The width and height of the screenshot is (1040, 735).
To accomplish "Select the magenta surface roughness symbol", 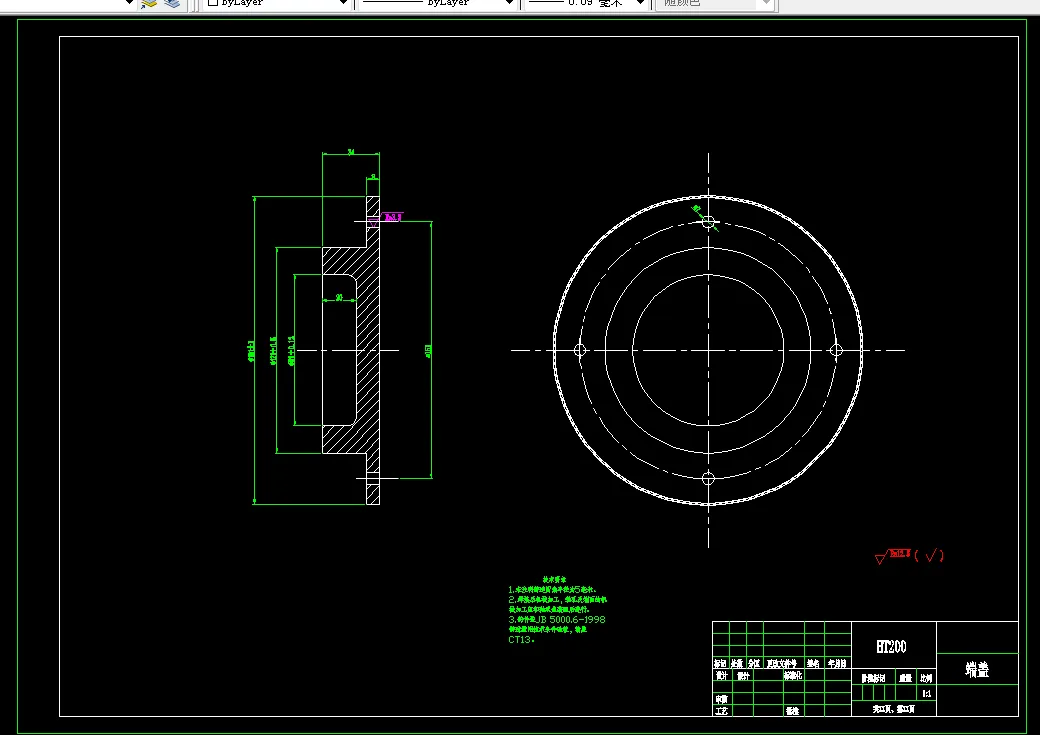I will pos(386,220).
